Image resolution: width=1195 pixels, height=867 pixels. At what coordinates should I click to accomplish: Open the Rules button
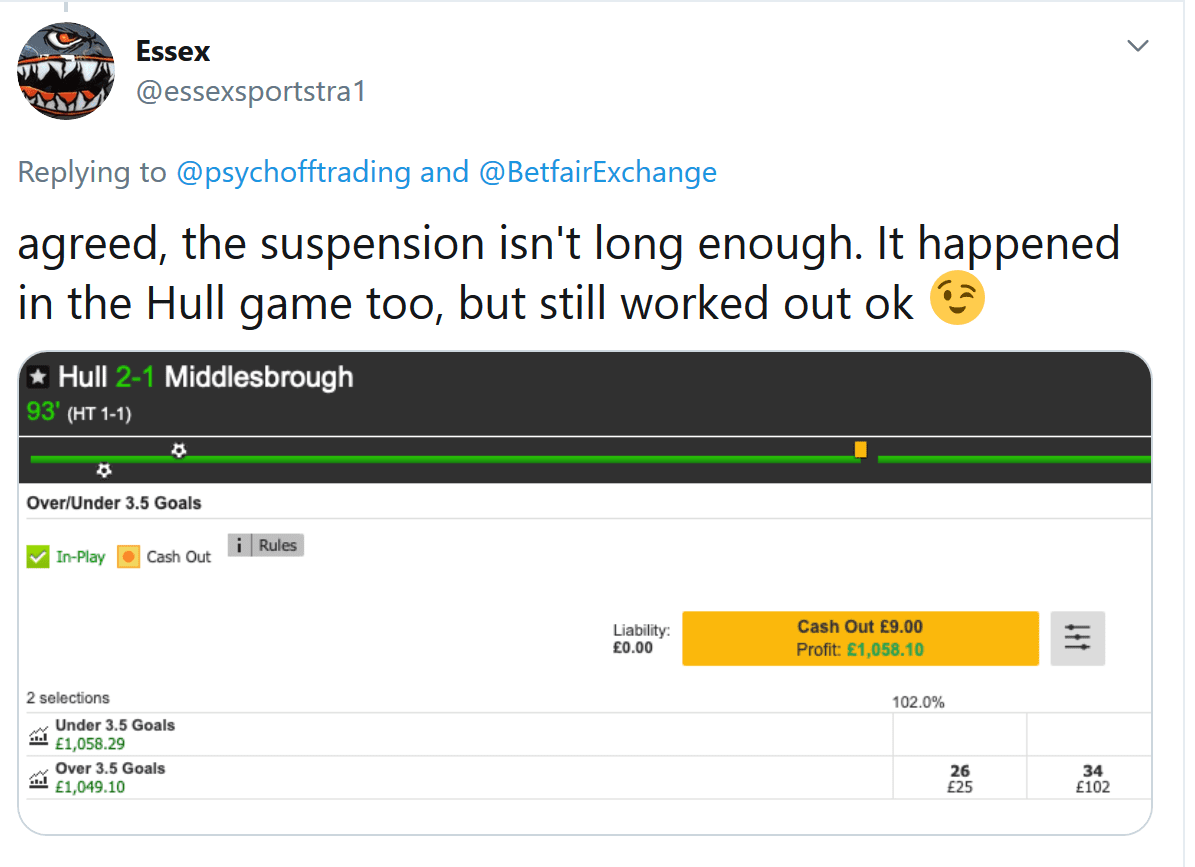pos(277,545)
